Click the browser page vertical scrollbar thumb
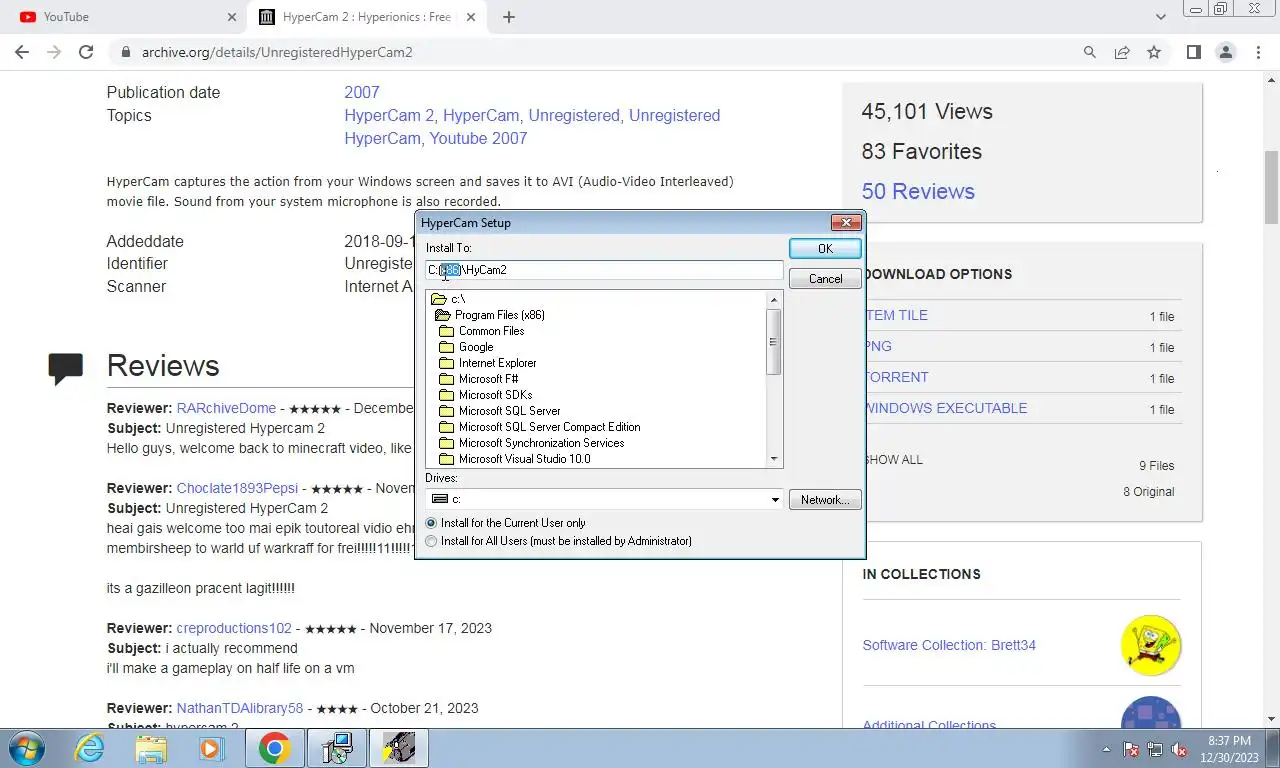The height and width of the screenshot is (768, 1280). [x=1271, y=187]
